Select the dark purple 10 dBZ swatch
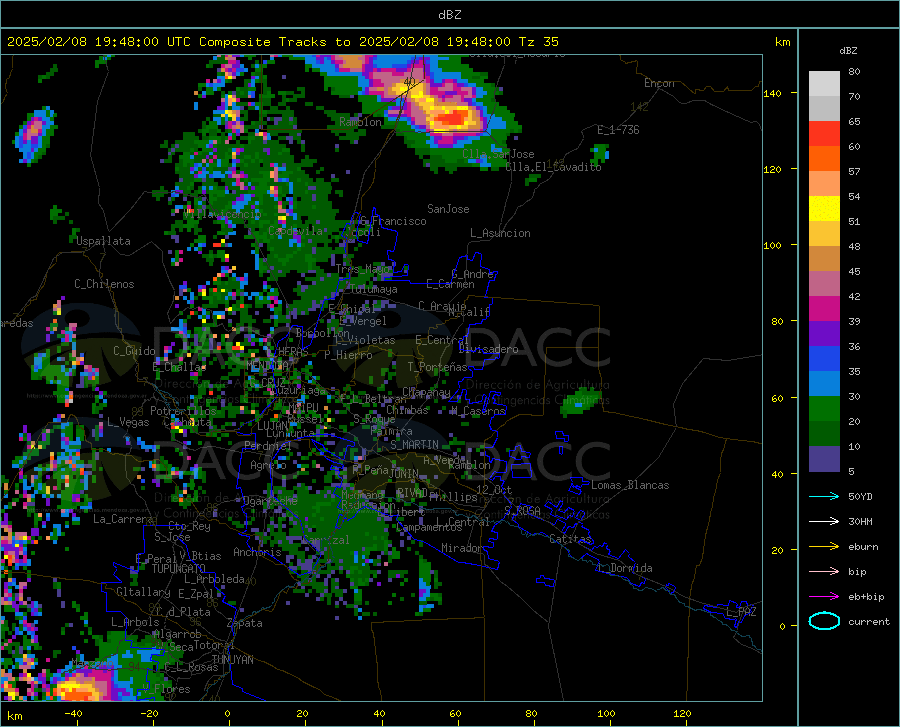Viewport: 900px width, 727px height. pos(824,458)
